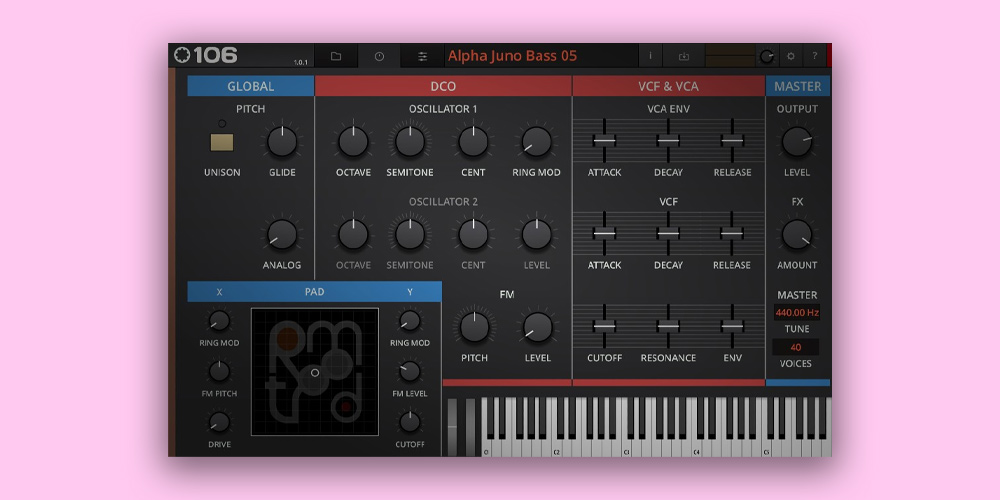Click the info 'i' icon
The image size is (1000, 500).
point(651,56)
